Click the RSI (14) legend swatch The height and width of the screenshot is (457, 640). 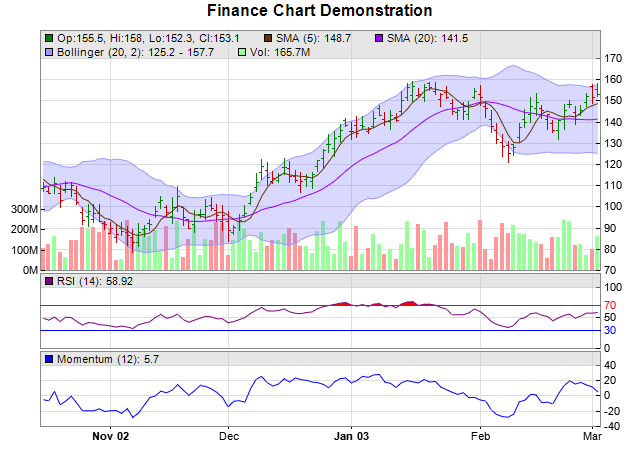coord(48,282)
